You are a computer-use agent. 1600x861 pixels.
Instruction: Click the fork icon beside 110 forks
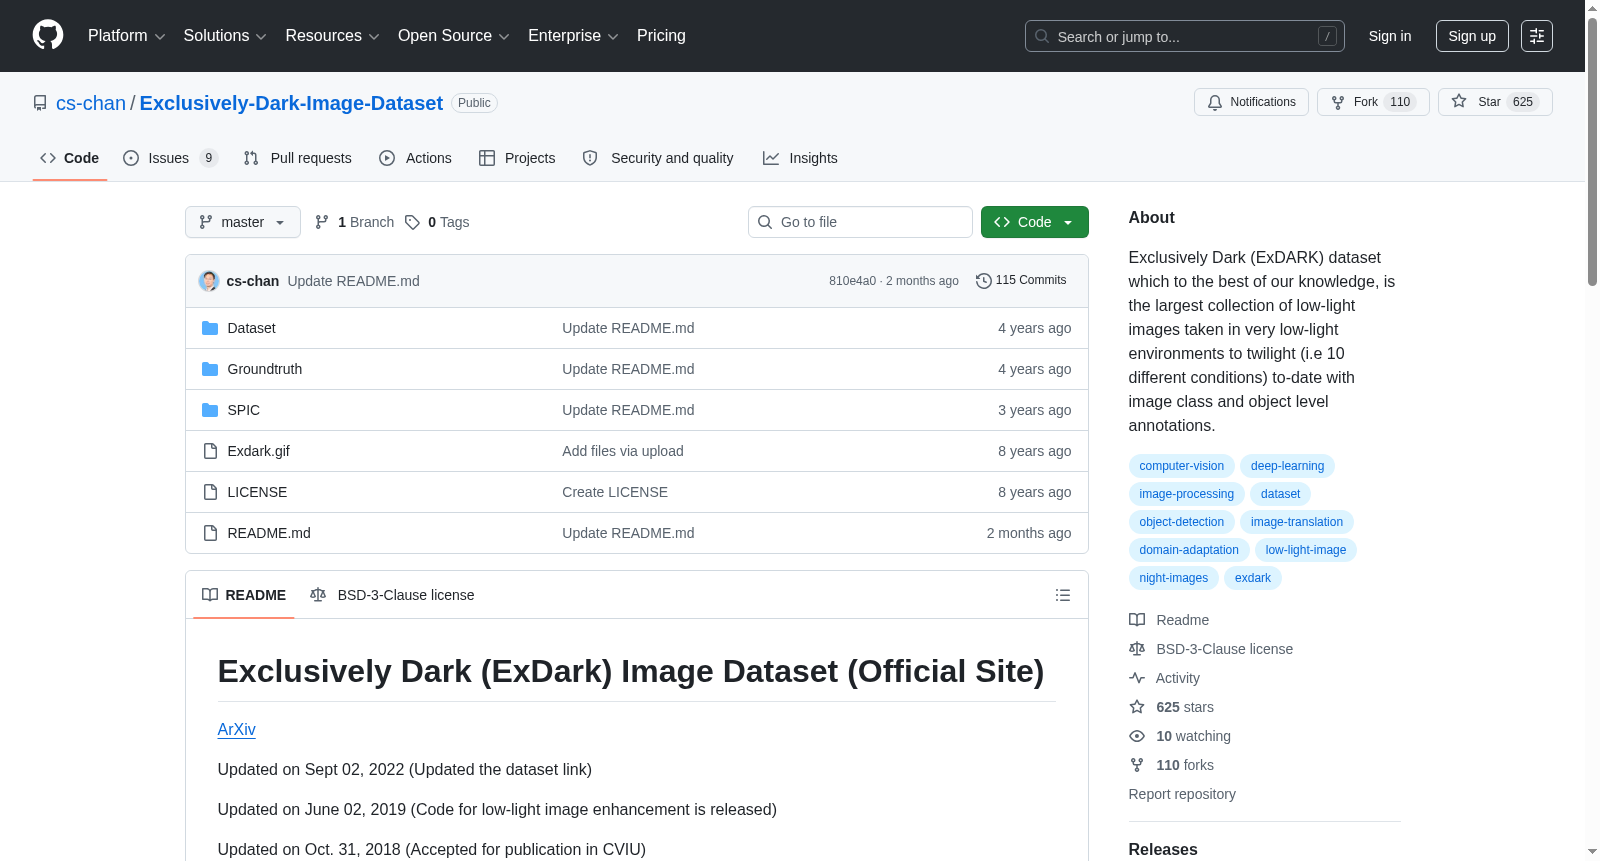click(x=1137, y=765)
